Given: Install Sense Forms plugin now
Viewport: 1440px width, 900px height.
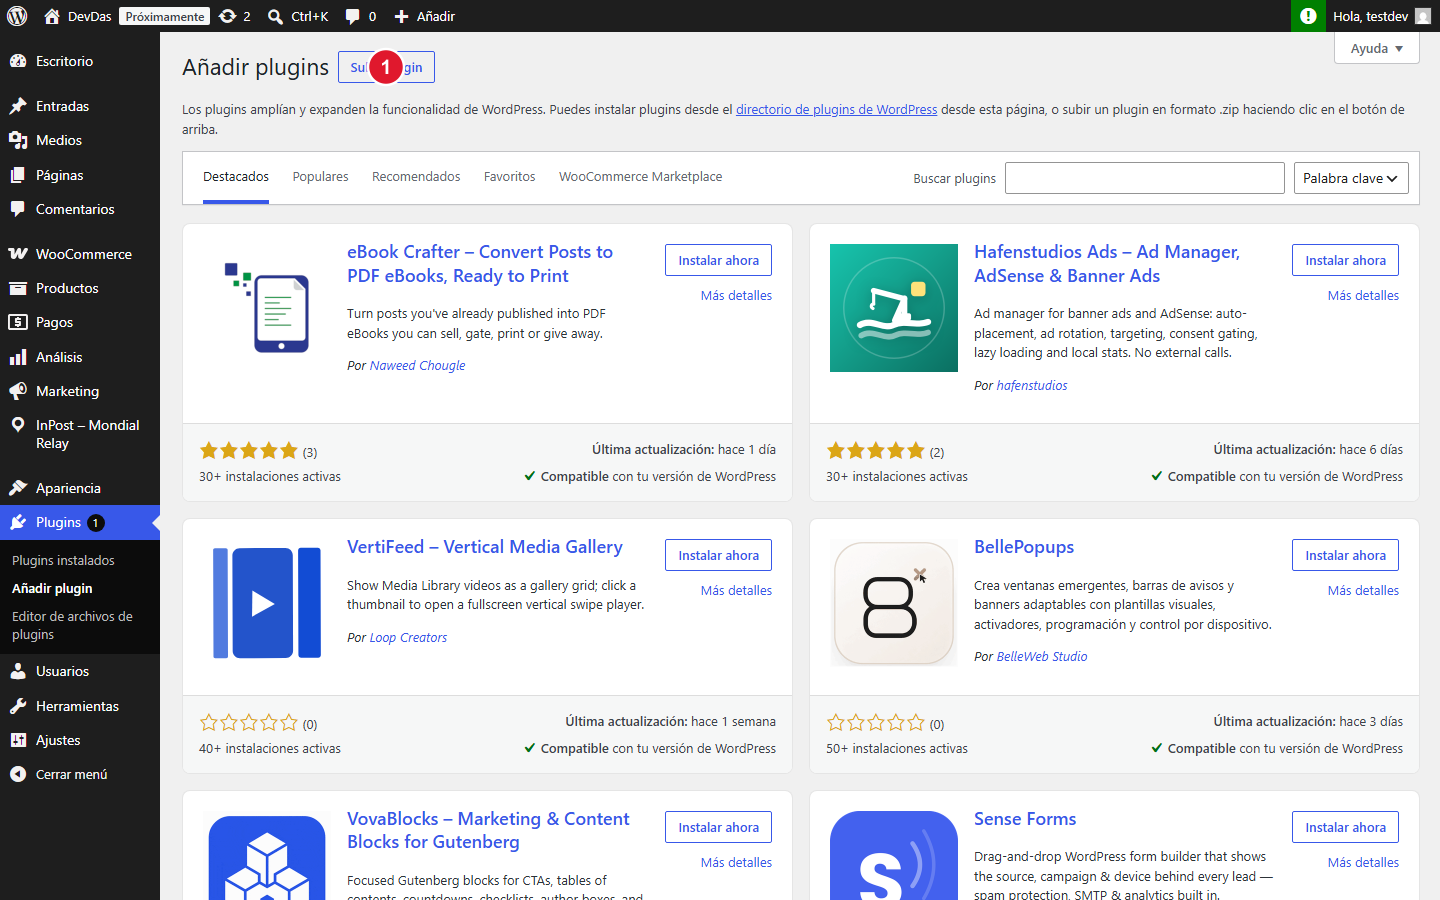Looking at the screenshot, I should coord(1345,827).
